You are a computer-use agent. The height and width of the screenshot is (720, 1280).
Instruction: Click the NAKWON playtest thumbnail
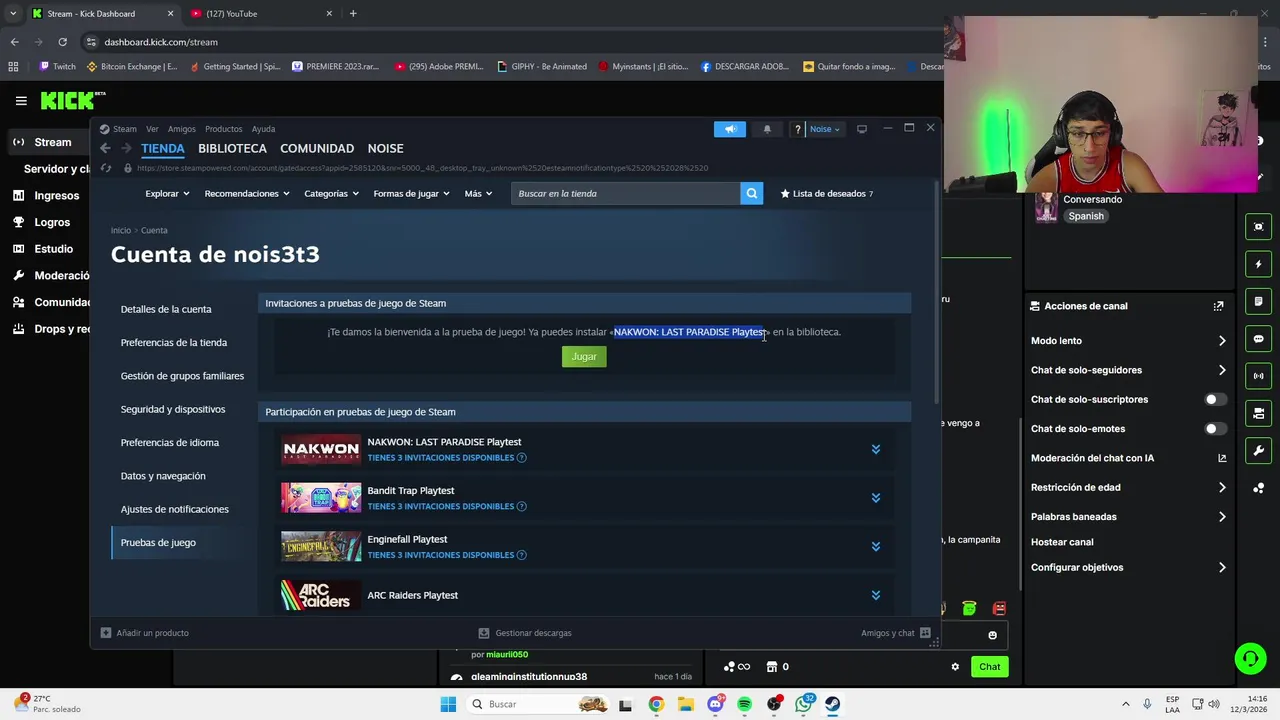(x=321, y=449)
